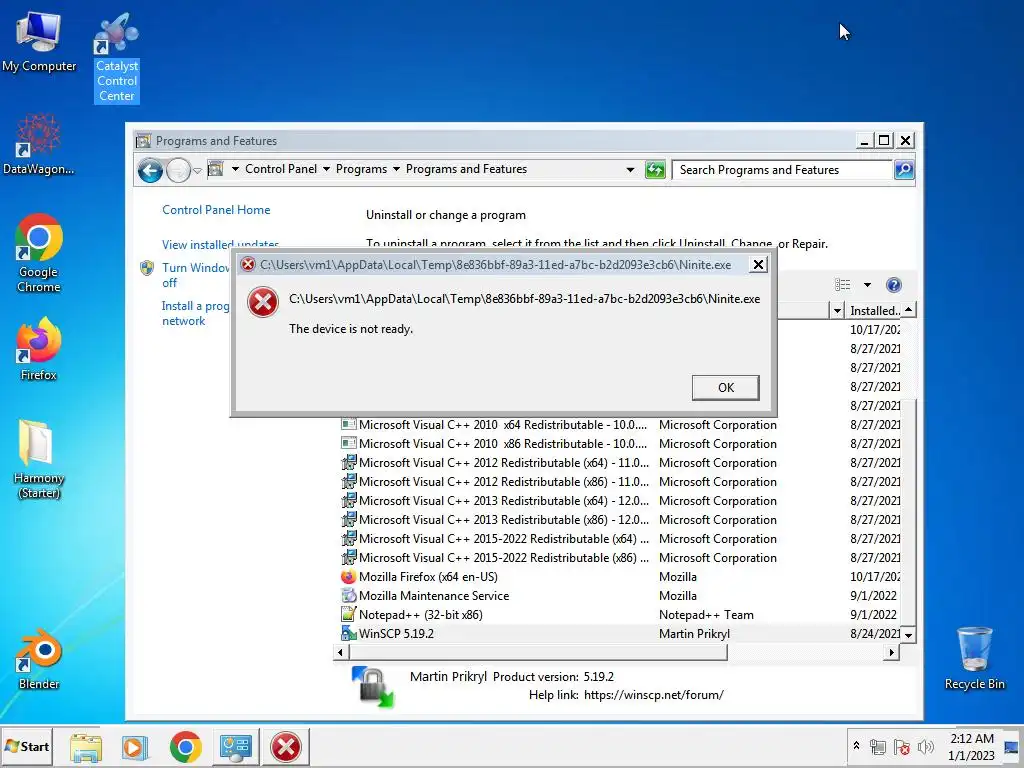This screenshot has height=768, width=1024.
Task: Sort by Installed On column header
Action: tap(874, 310)
